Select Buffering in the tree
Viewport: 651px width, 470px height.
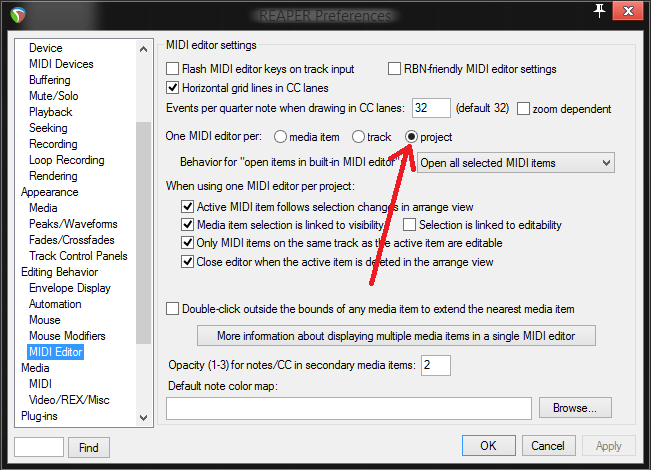click(x=50, y=80)
